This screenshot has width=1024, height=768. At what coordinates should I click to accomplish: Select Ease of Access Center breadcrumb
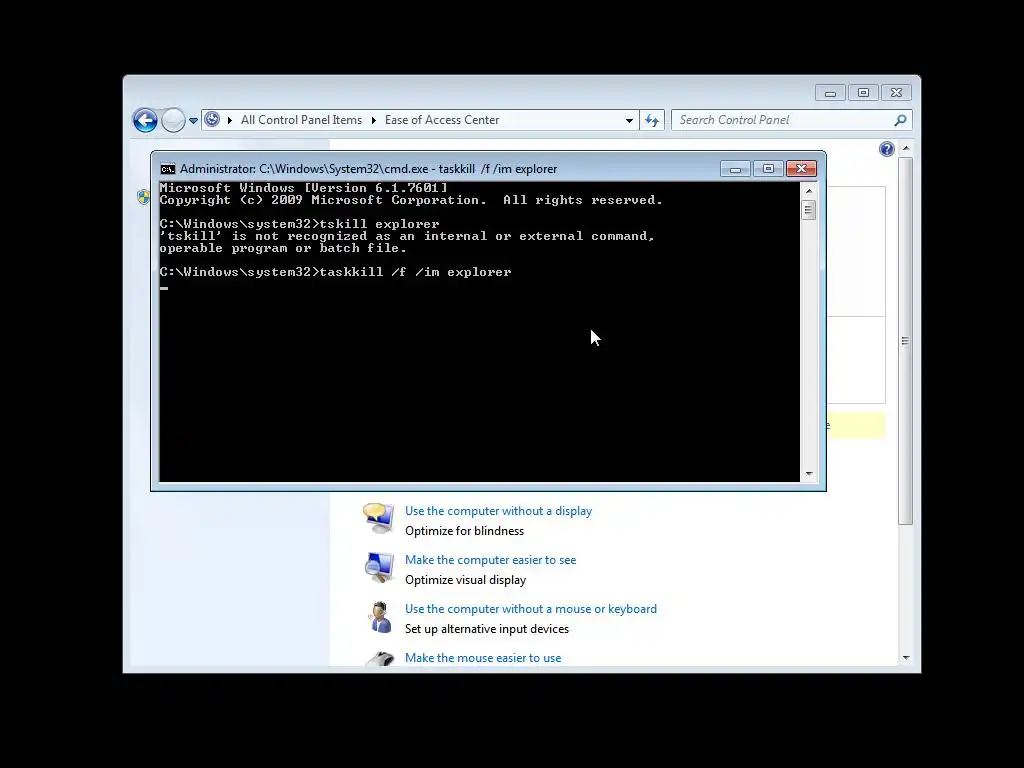click(x=441, y=120)
